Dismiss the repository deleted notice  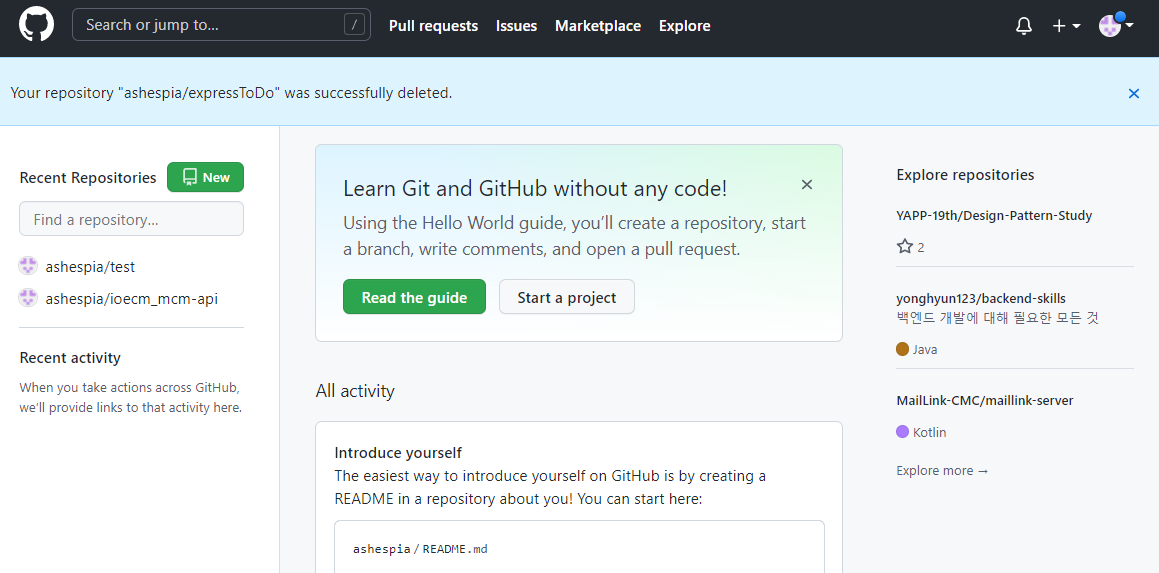1134,93
